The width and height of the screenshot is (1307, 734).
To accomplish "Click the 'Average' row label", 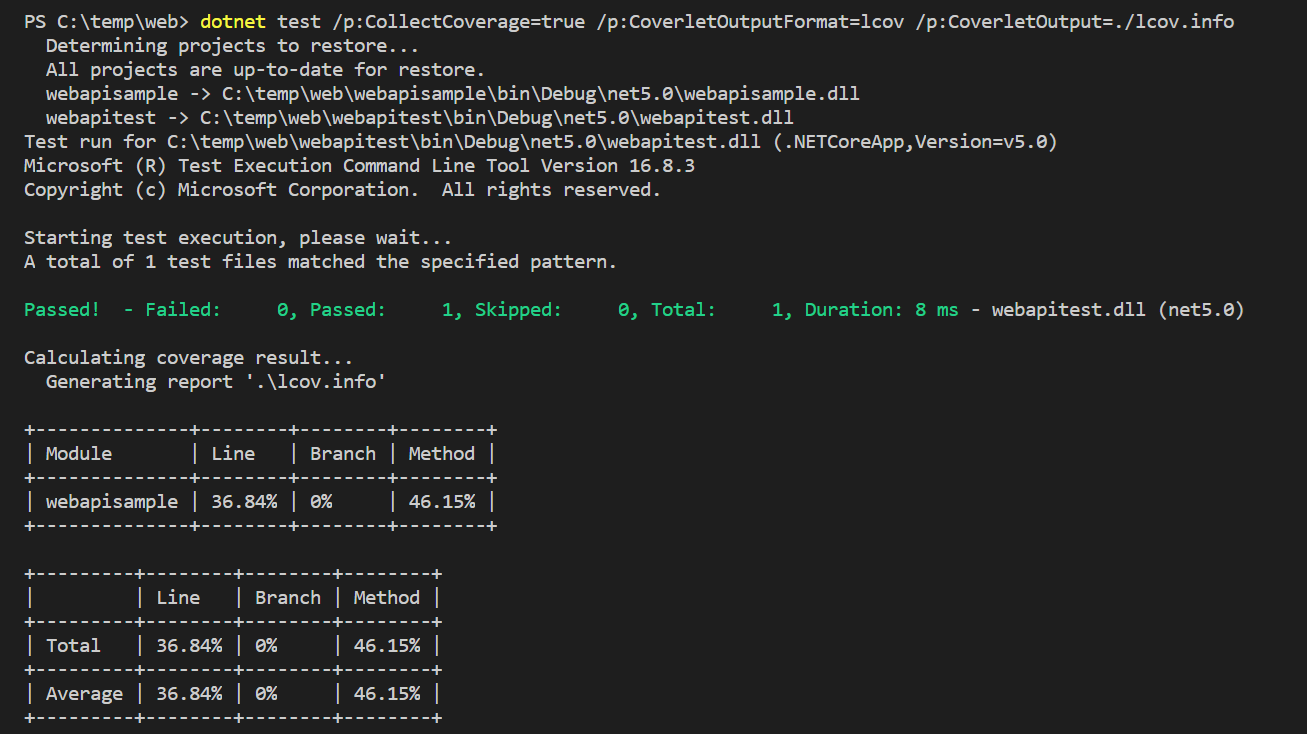I will click(x=84, y=694).
